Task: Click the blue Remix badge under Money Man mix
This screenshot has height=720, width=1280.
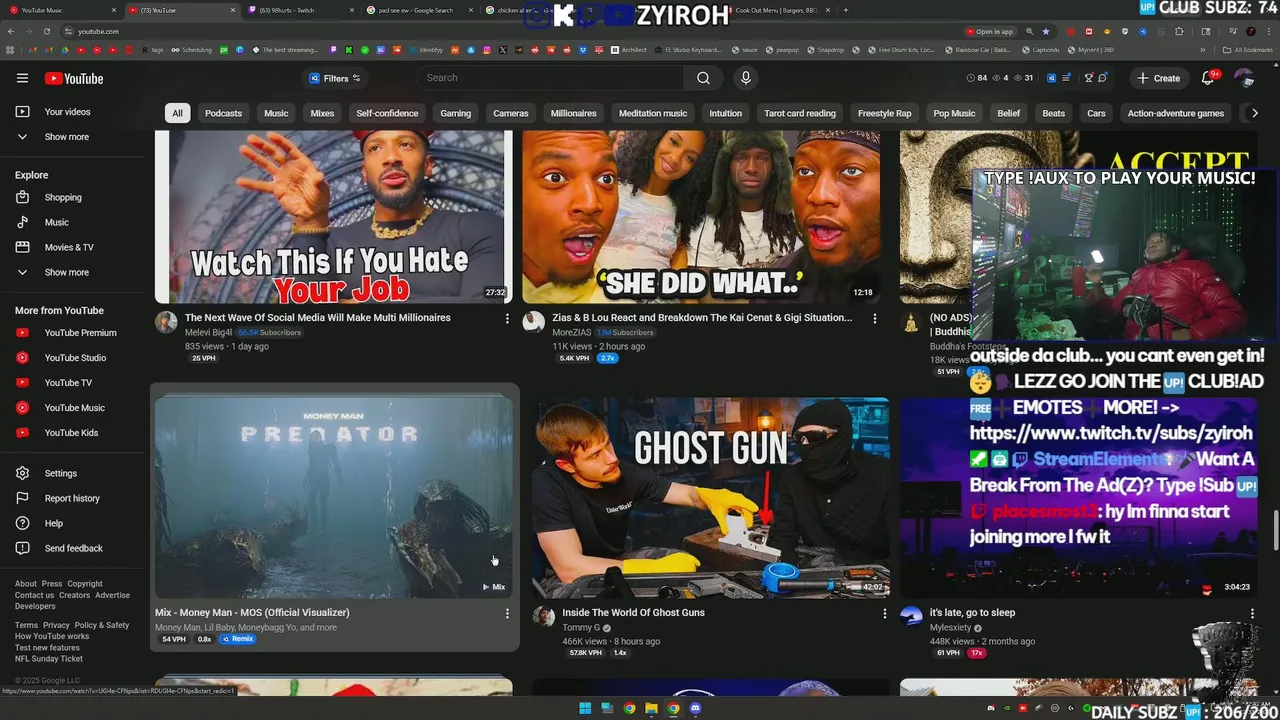Action: tap(238, 639)
